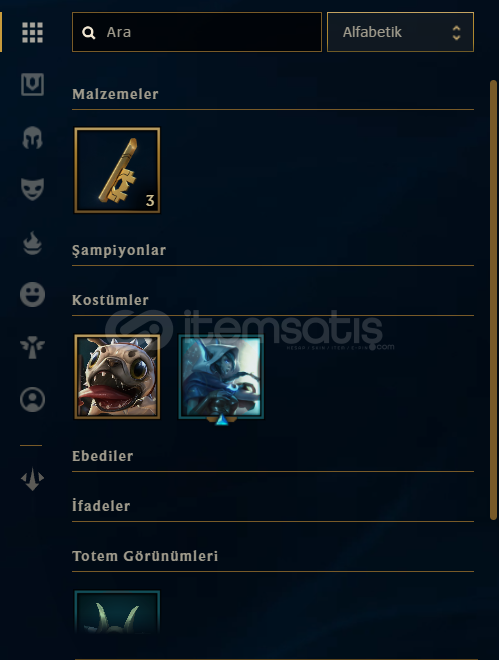Image resolution: width=499 pixels, height=660 pixels.
Task: Select the hooded blue skin shard thumbnail
Action: (x=221, y=377)
